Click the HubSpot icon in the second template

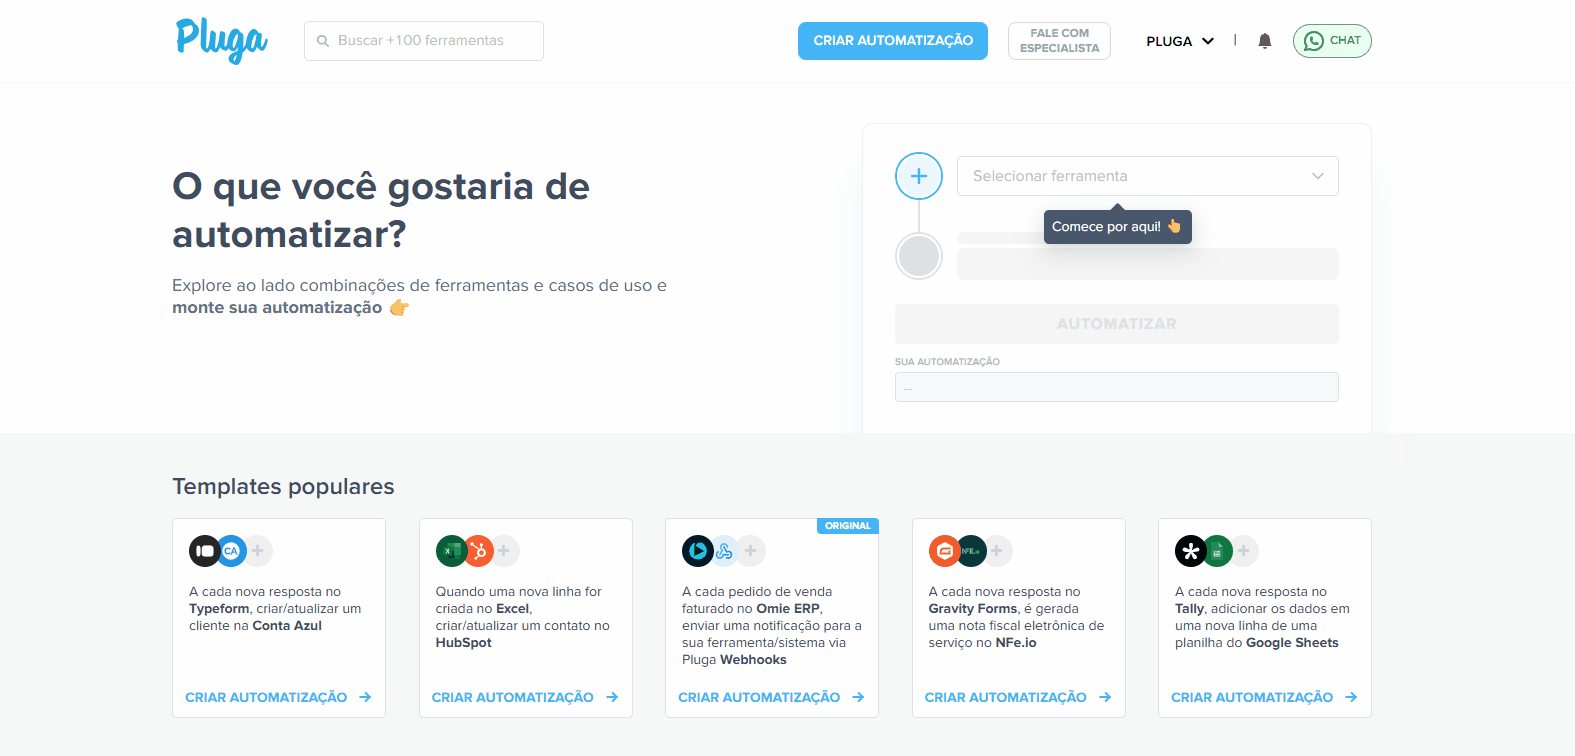pyautogui.click(x=478, y=551)
